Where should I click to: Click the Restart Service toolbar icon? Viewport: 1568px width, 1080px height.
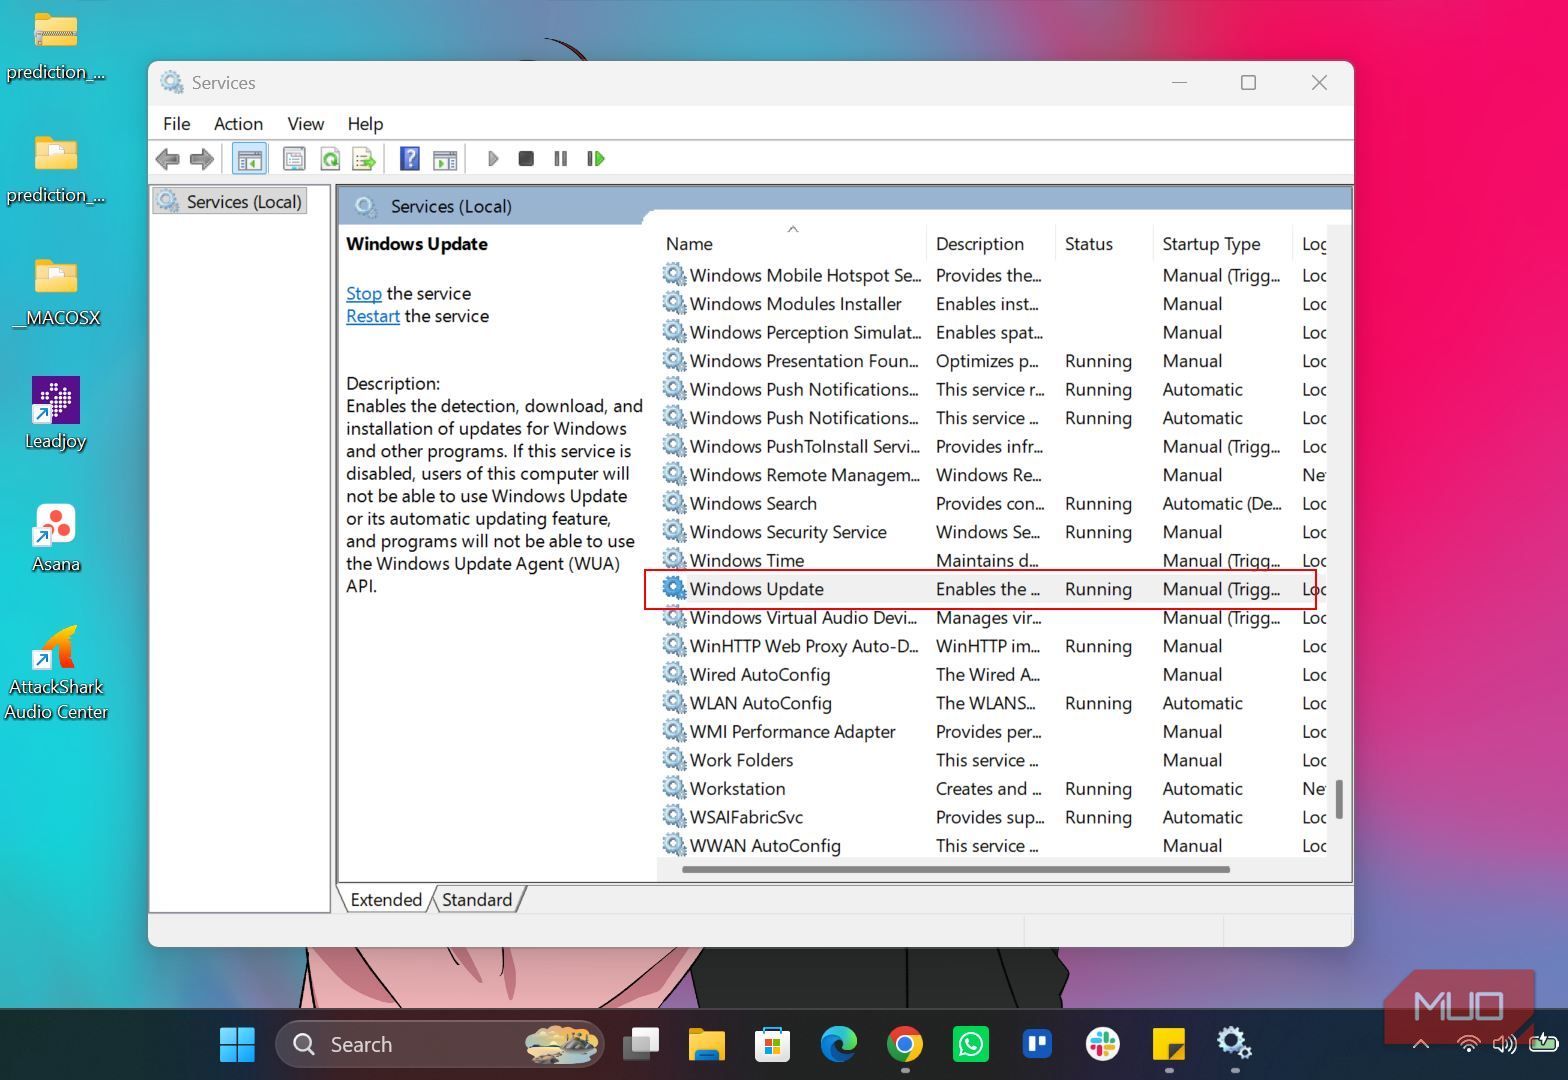pyautogui.click(x=596, y=158)
